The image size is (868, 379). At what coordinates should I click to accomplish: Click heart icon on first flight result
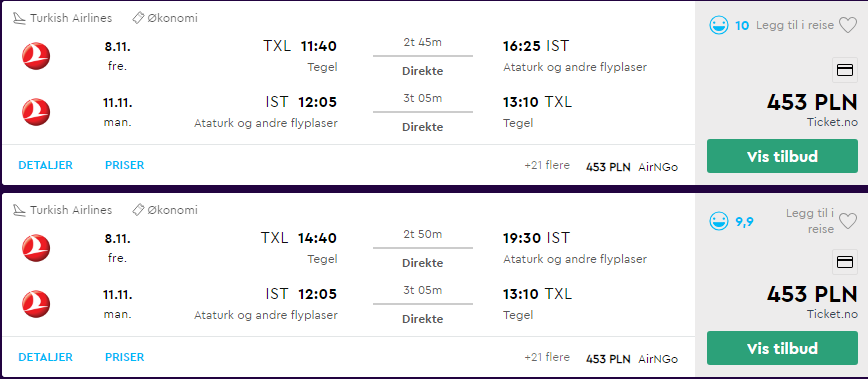pyautogui.click(x=848, y=25)
